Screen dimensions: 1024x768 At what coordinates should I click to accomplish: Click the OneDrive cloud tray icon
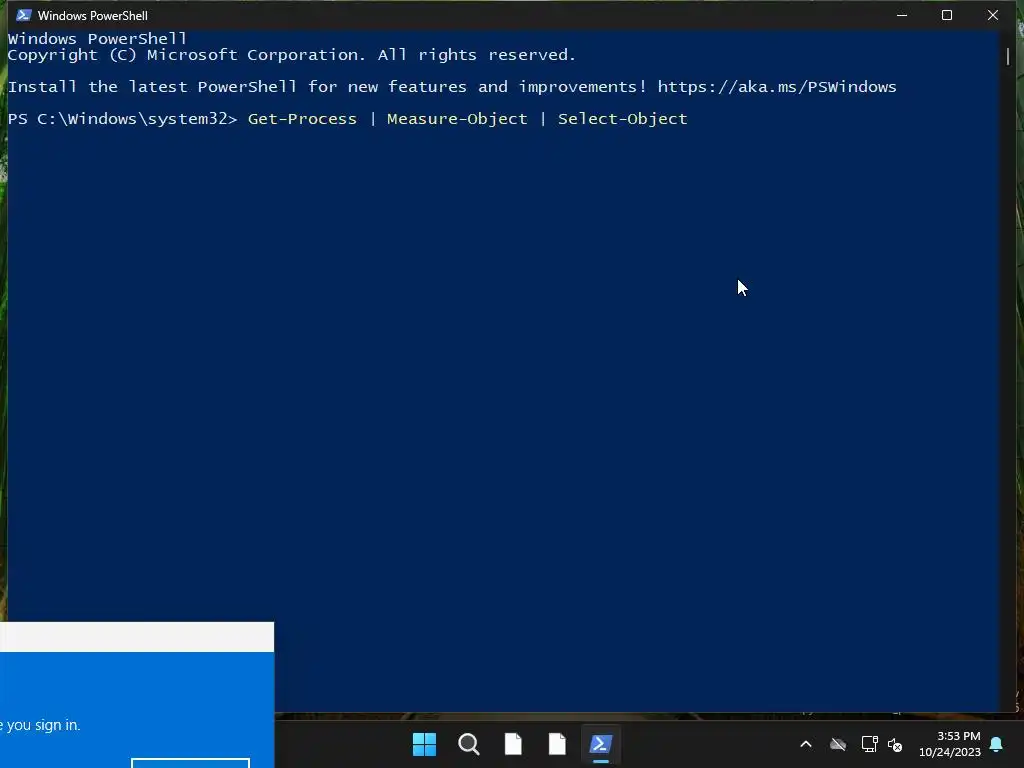pyautogui.click(x=838, y=744)
